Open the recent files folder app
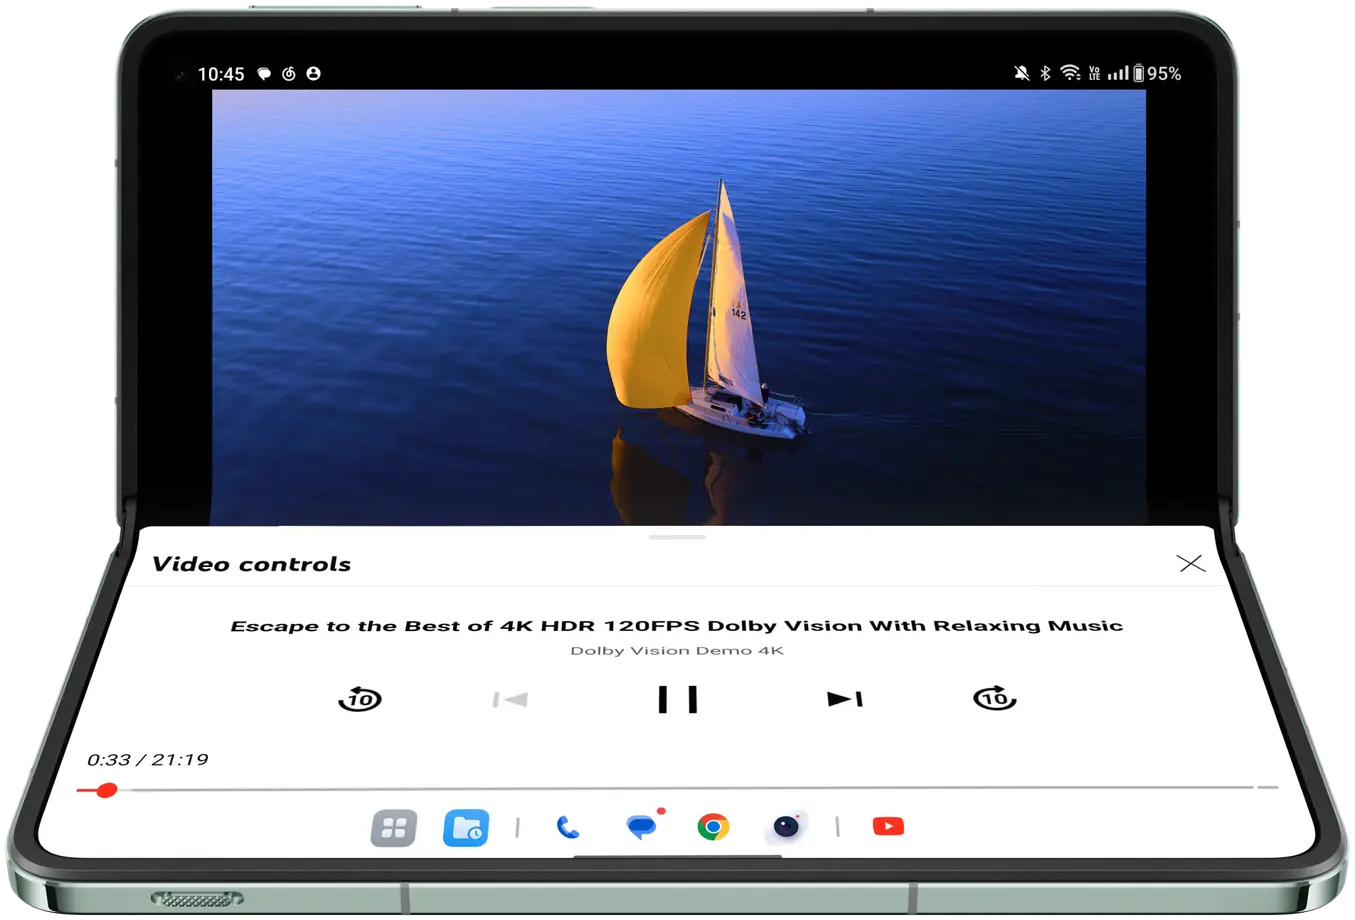 pyautogui.click(x=466, y=828)
